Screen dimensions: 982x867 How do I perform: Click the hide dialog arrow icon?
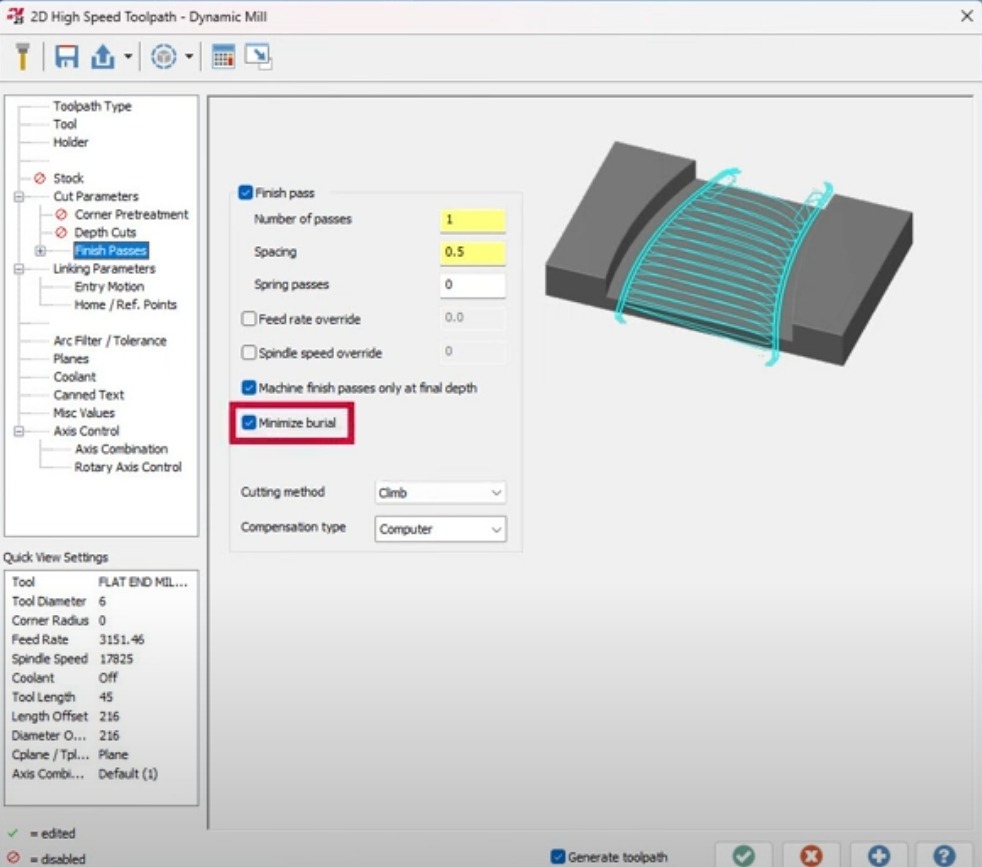pyautogui.click(x=258, y=56)
